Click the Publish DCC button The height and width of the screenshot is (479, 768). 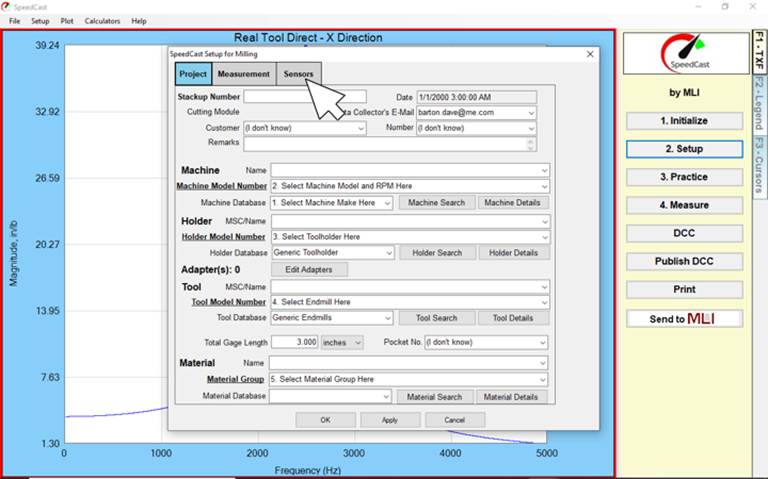click(684, 262)
